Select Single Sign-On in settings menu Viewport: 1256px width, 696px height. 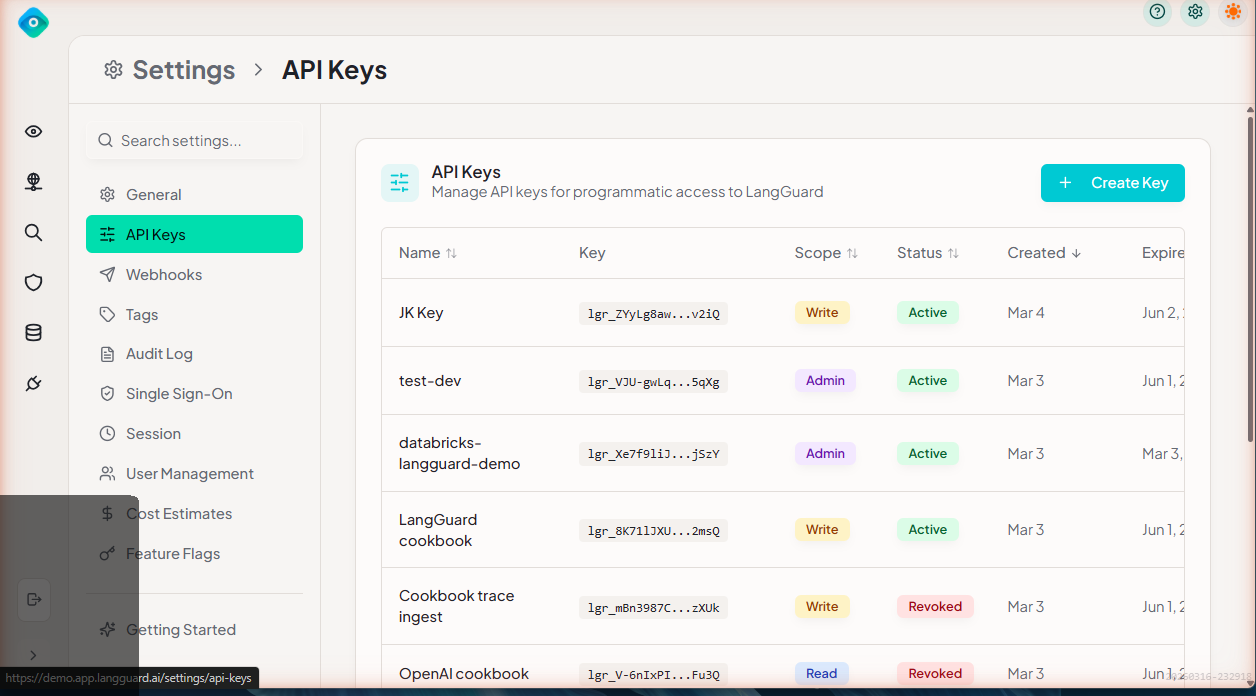tap(179, 394)
